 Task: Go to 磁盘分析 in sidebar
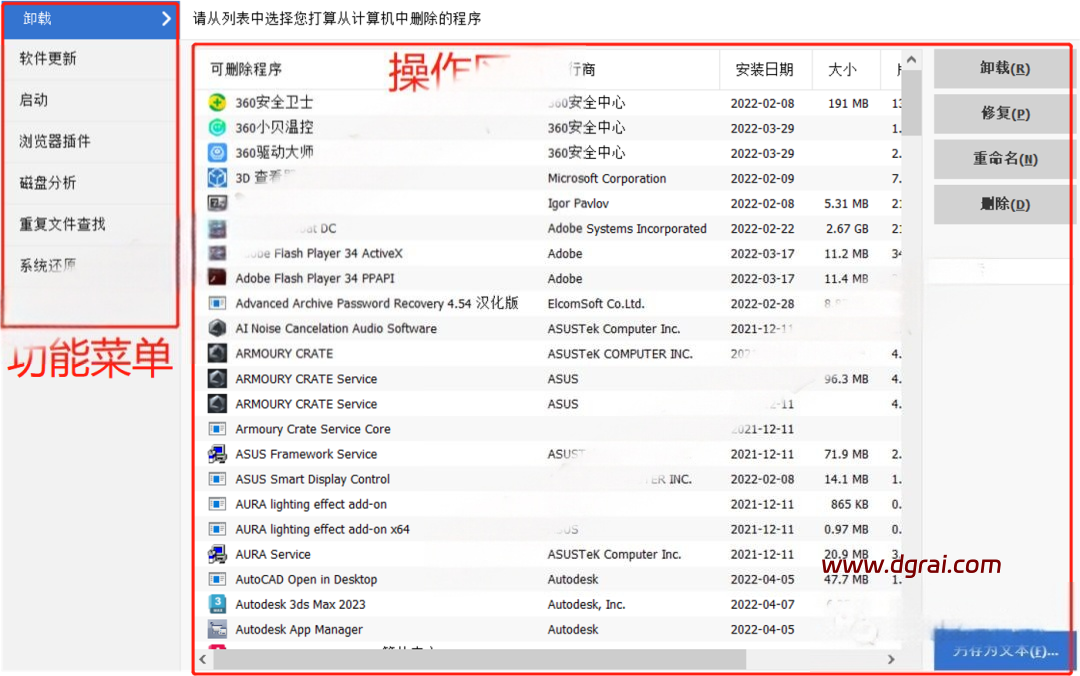[x=48, y=183]
